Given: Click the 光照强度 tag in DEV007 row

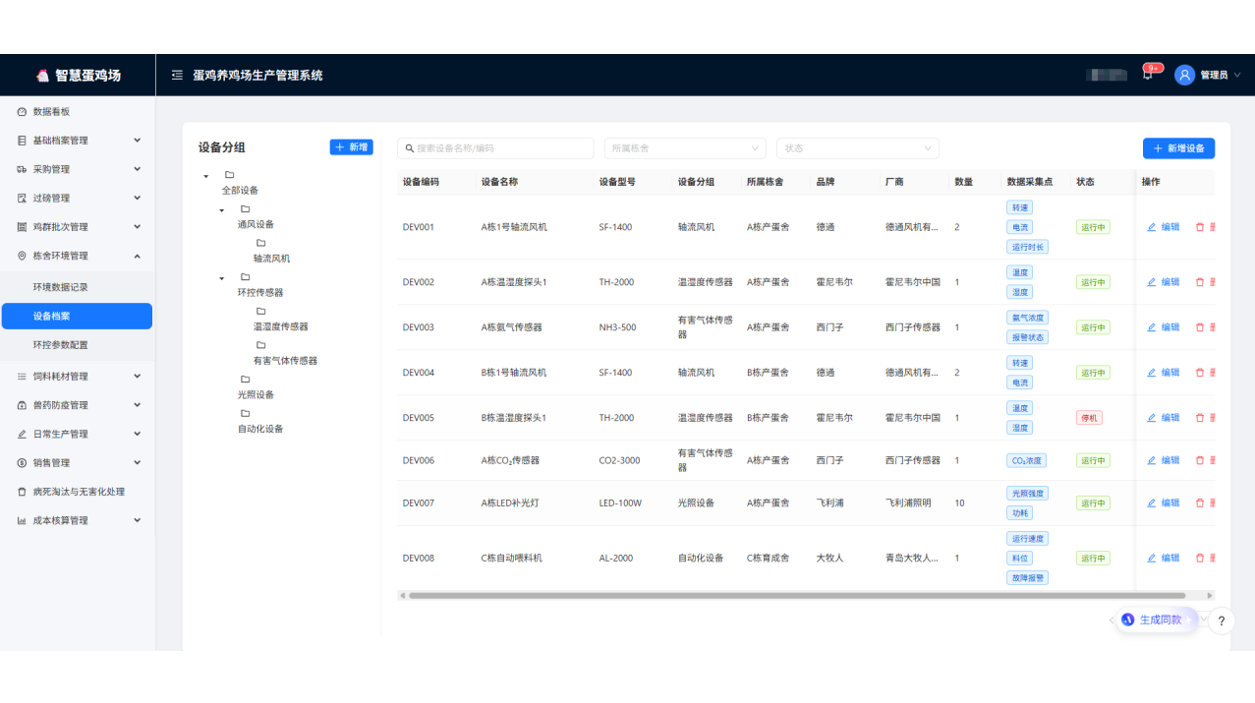Looking at the screenshot, I should [x=1027, y=493].
